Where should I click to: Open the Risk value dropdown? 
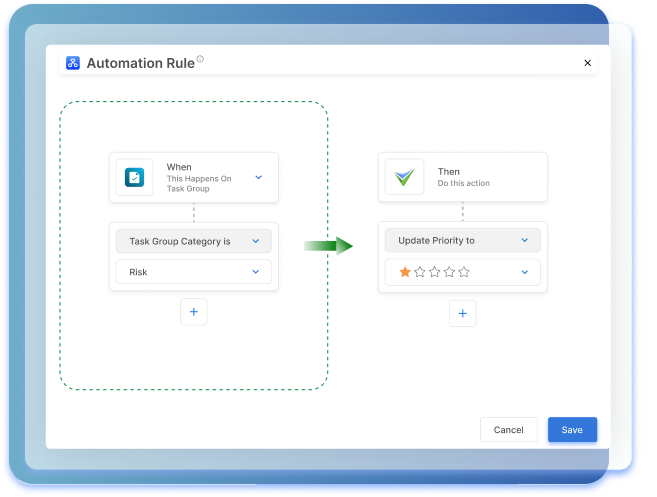193,272
